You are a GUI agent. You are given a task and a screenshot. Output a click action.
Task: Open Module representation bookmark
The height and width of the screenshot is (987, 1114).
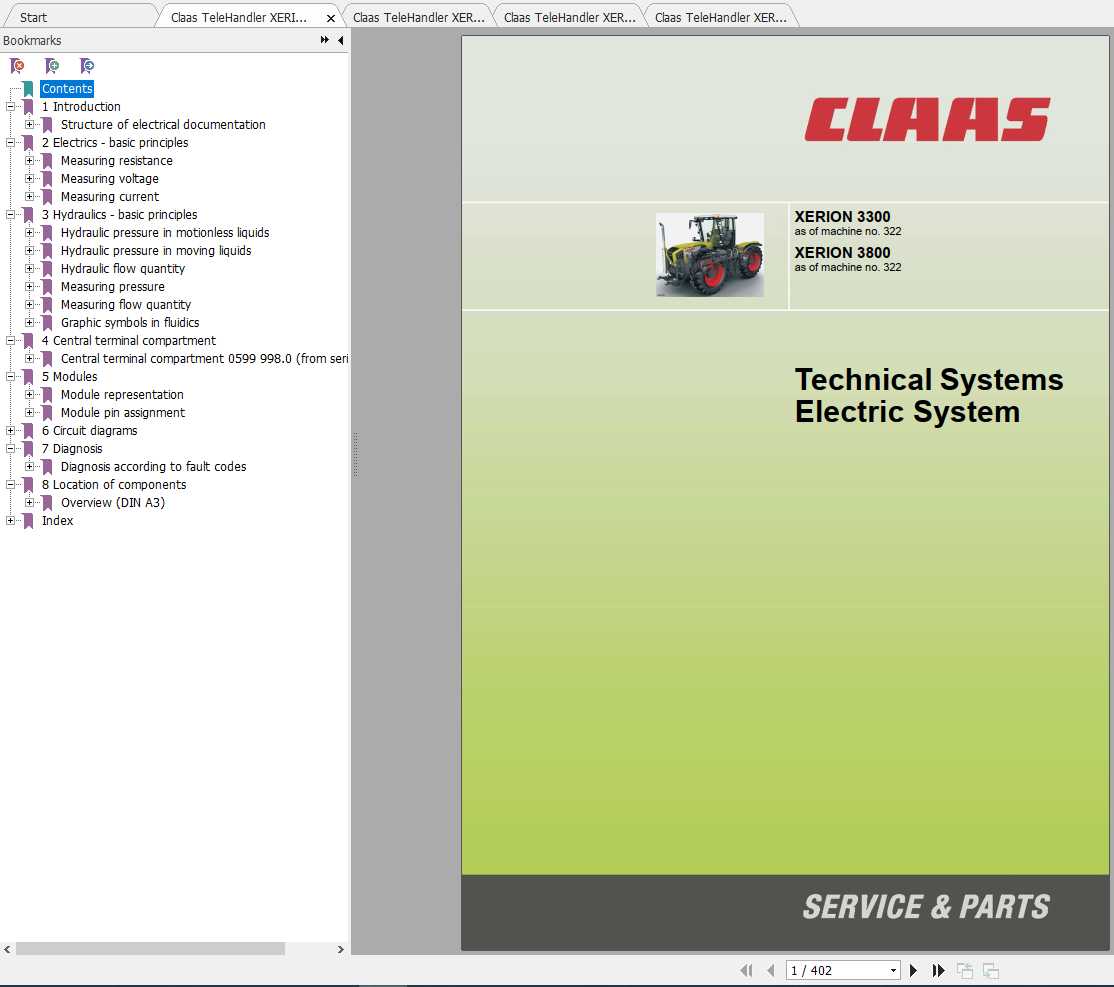(122, 394)
